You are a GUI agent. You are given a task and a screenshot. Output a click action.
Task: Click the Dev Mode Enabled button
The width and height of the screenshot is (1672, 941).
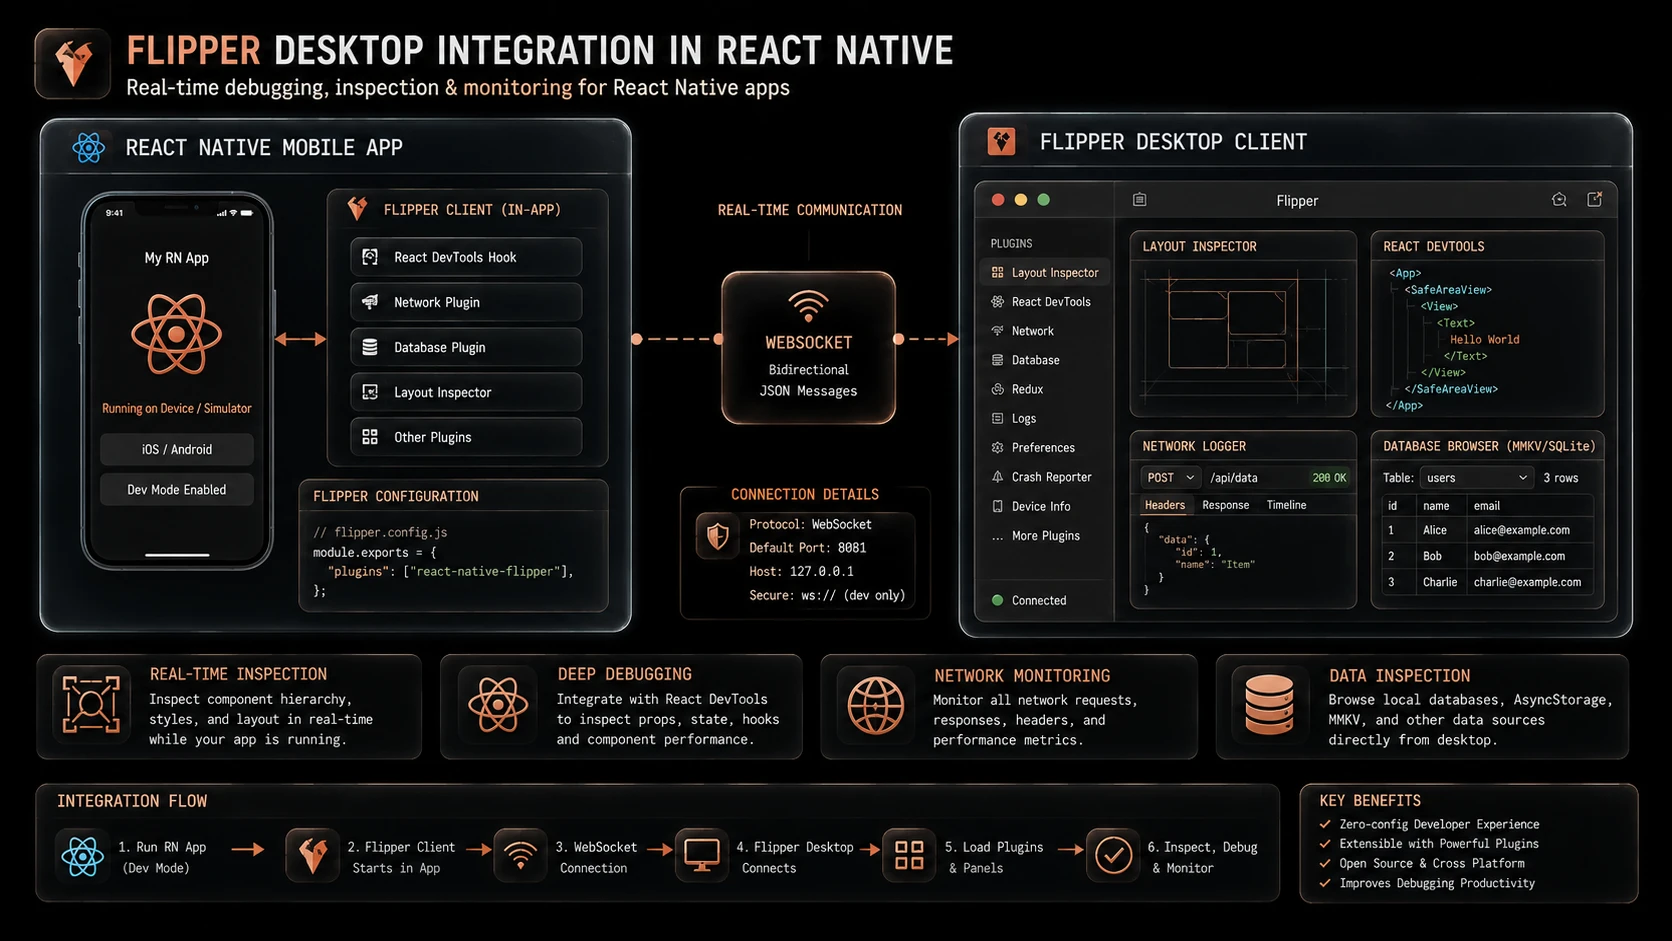[177, 489]
